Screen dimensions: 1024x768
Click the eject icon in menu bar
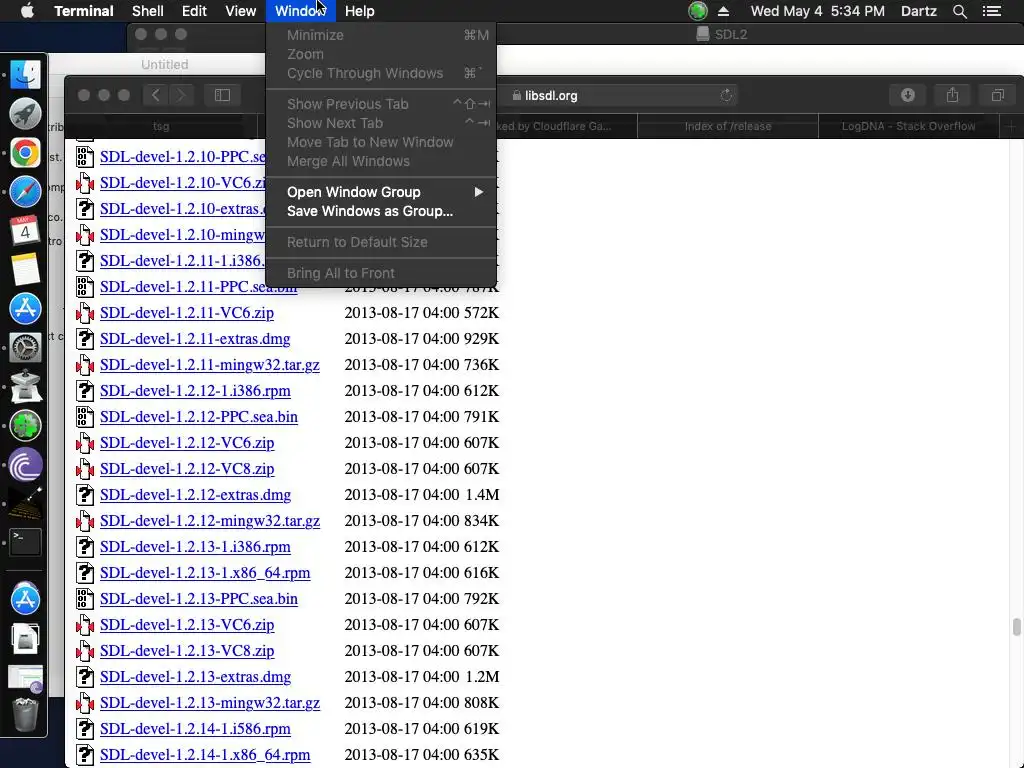(723, 11)
